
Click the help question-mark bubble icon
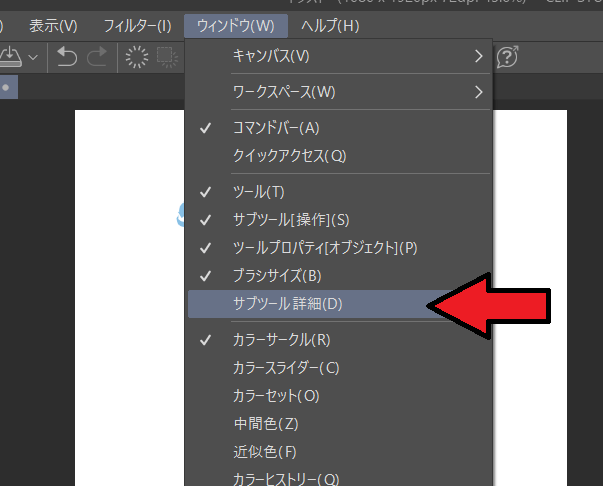[x=508, y=57]
